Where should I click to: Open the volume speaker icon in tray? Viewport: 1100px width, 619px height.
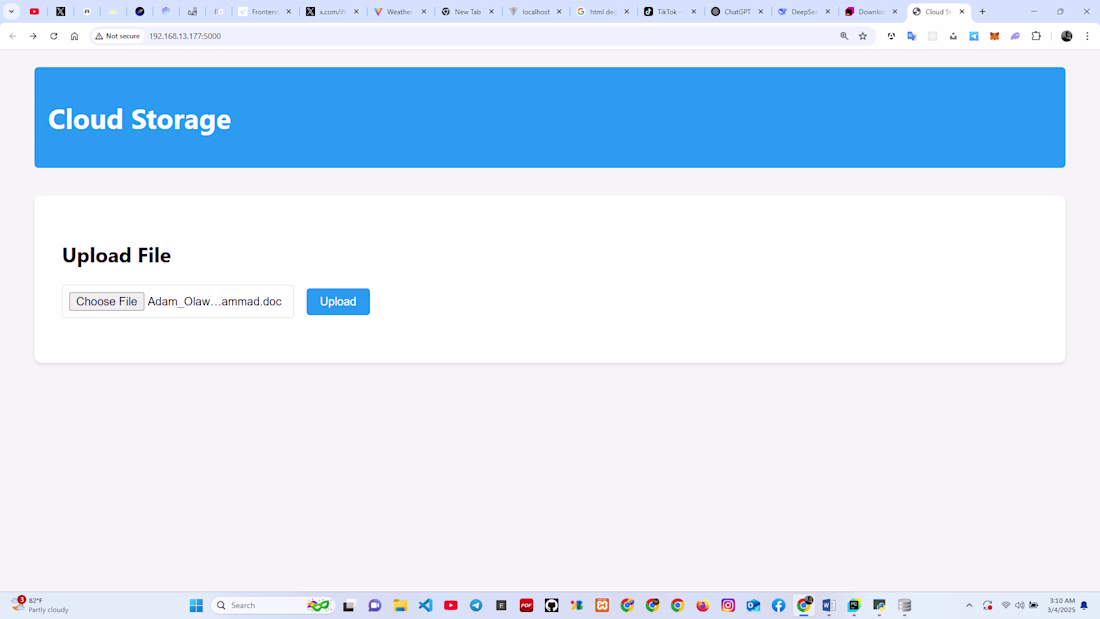pos(1019,605)
